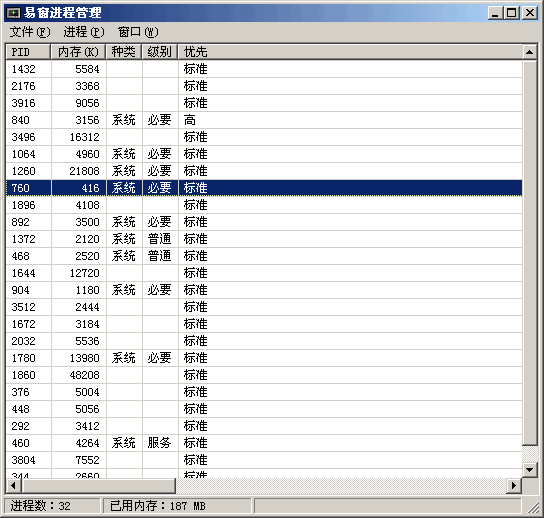Click memory value 12720
Screen dimensions: 544x518
click(x=84, y=273)
